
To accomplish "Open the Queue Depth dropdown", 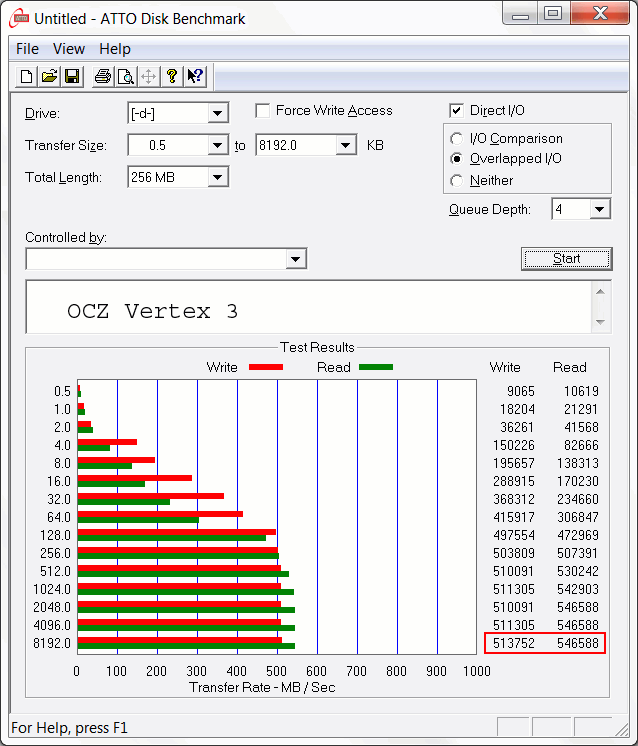I will (599, 210).
